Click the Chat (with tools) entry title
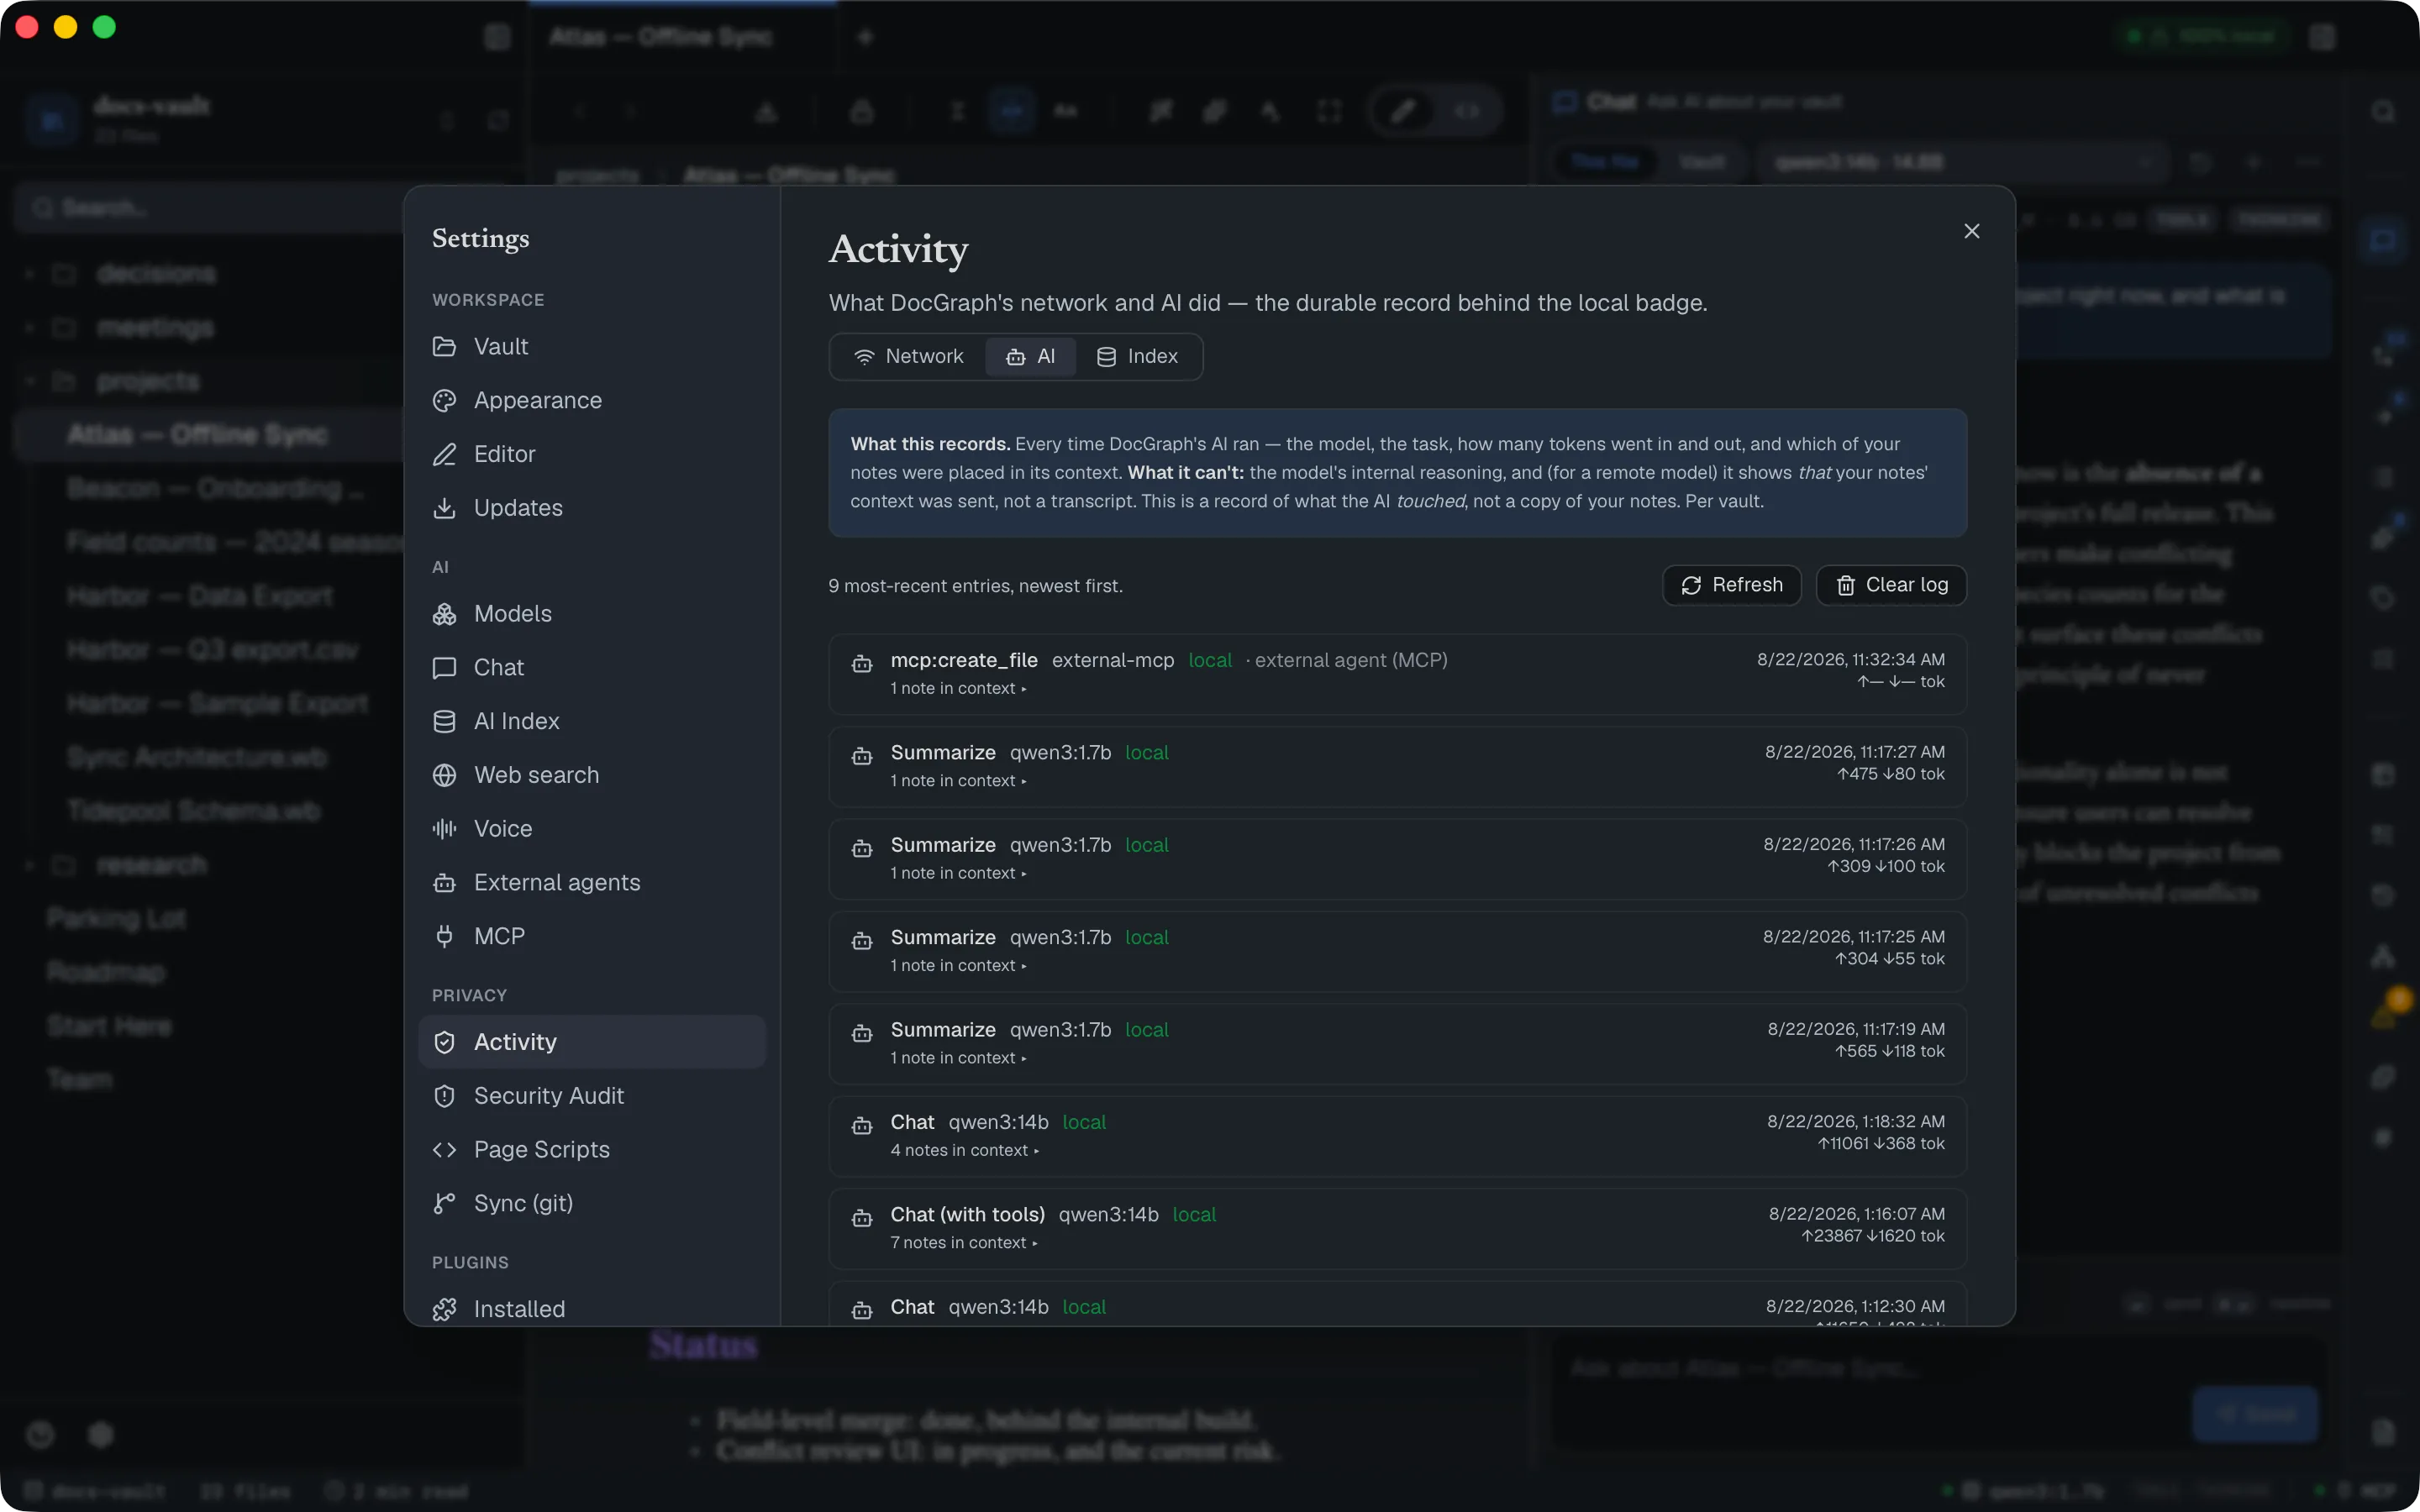The width and height of the screenshot is (2420, 1512). coord(967,1214)
